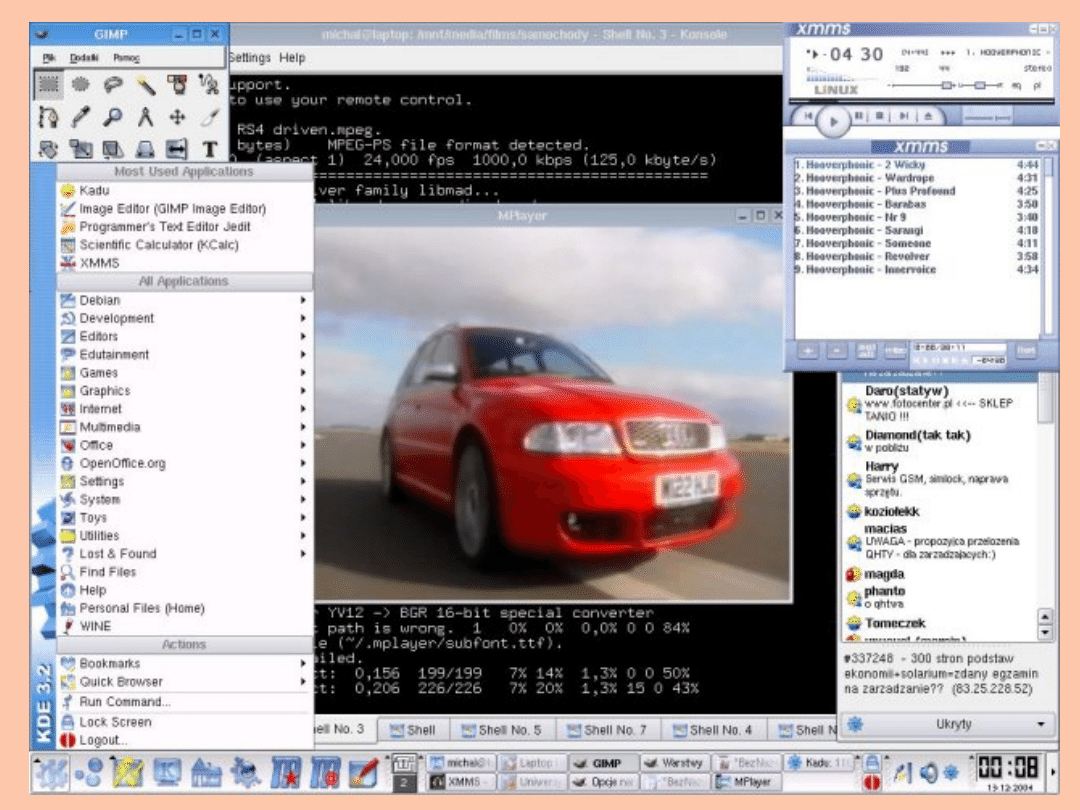The height and width of the screenshot is (810, 1080).
Task: Click the Warstwy taskbar button
Action: (674, 763)
